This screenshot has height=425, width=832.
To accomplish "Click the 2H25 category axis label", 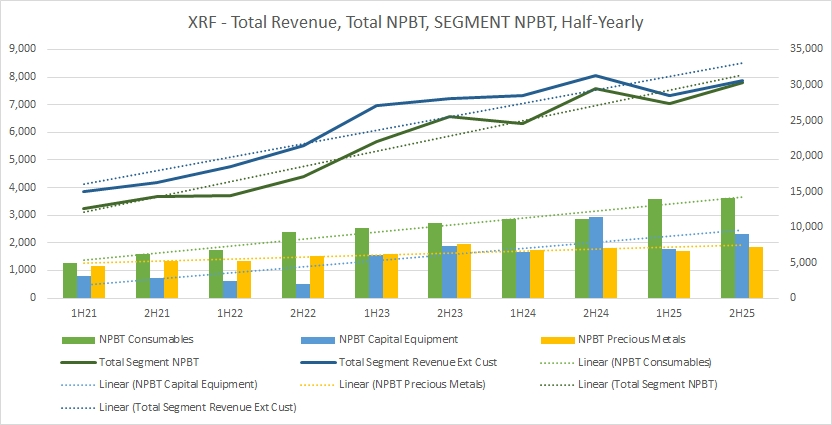I will click(x=742, y=312).
